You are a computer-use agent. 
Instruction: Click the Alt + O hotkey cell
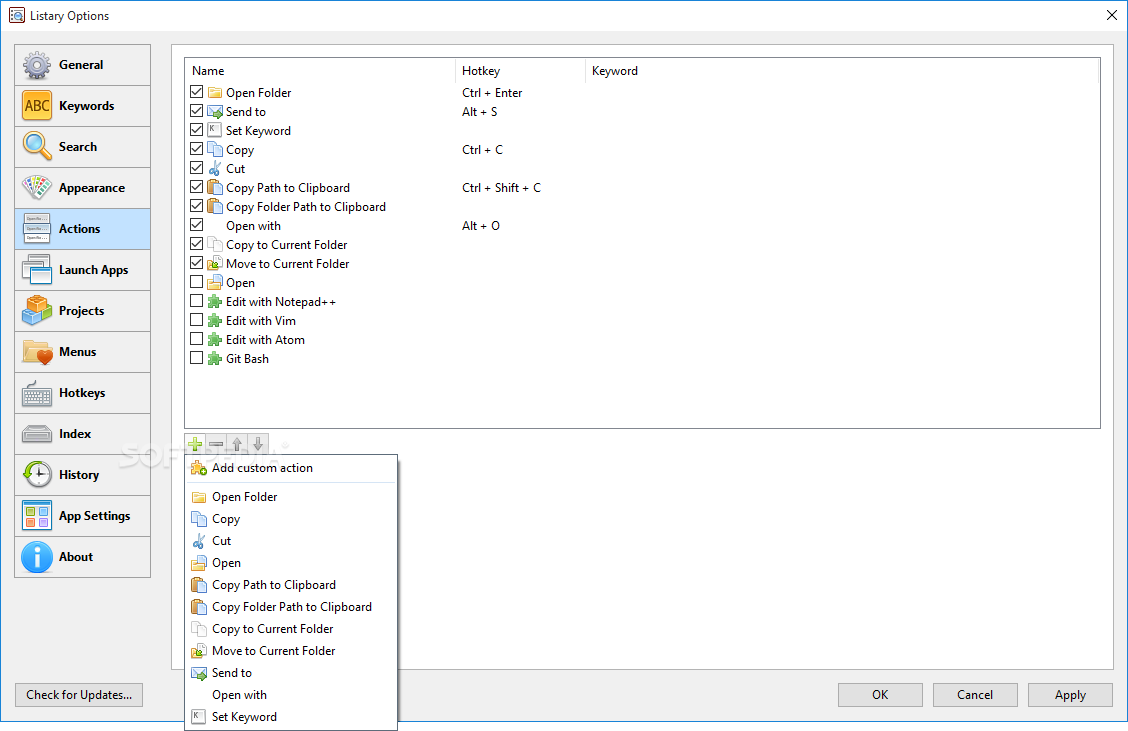[x=481, y=226]
